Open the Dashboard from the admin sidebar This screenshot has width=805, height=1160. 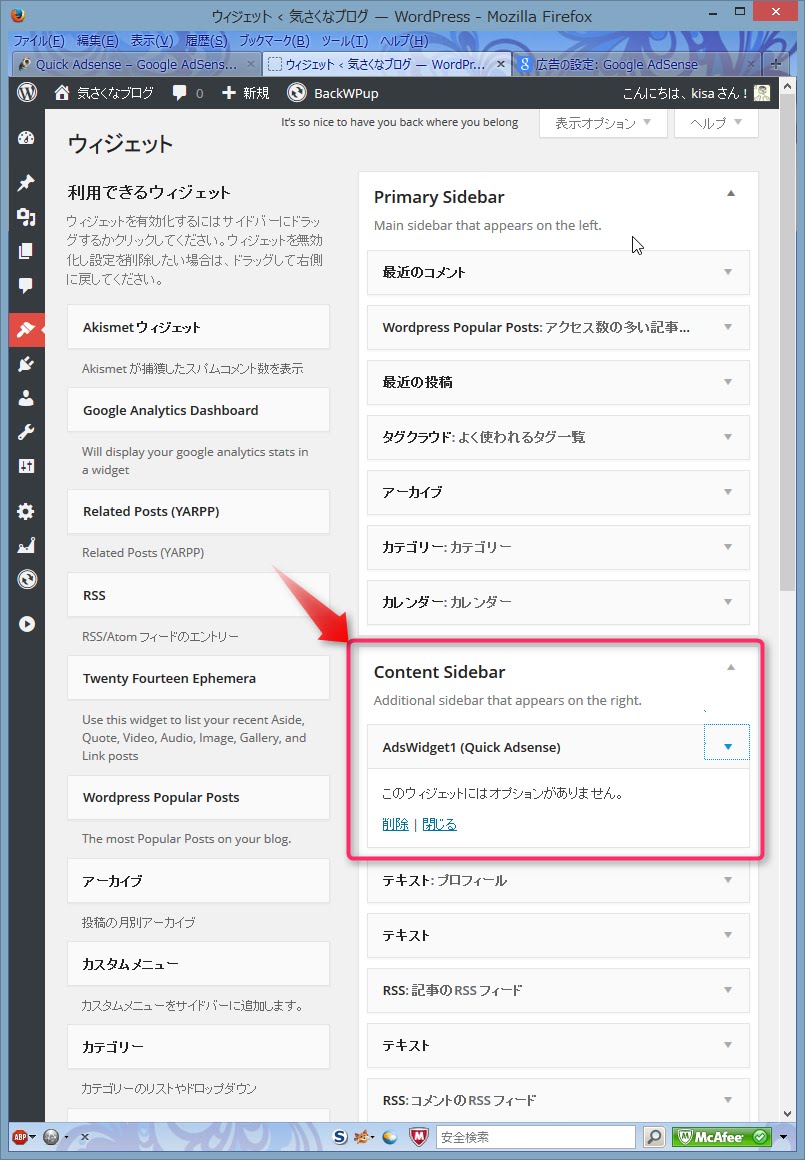click(x=26, y=138)
